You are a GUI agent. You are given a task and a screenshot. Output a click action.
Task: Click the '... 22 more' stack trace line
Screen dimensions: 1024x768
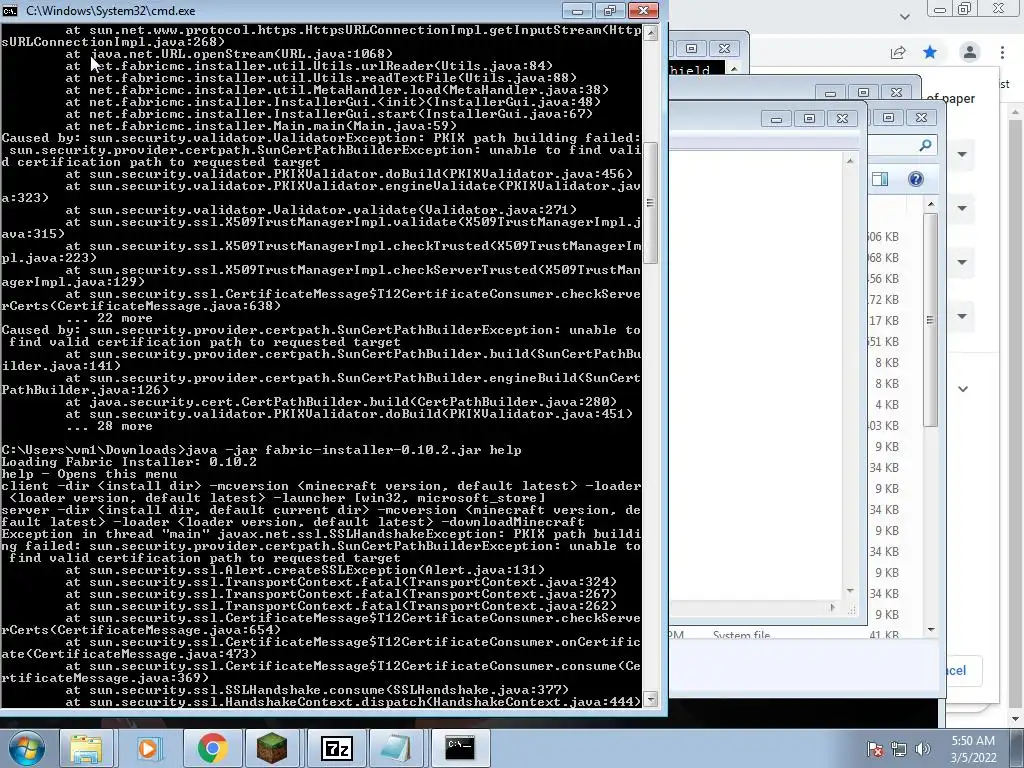pos(109,318)
